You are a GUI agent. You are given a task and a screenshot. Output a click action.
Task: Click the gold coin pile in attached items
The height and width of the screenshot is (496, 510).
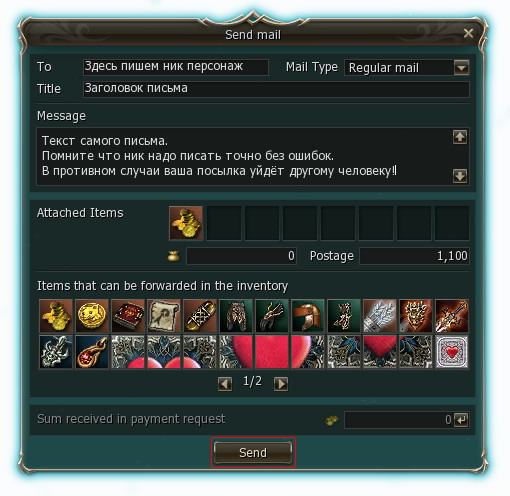186,223
